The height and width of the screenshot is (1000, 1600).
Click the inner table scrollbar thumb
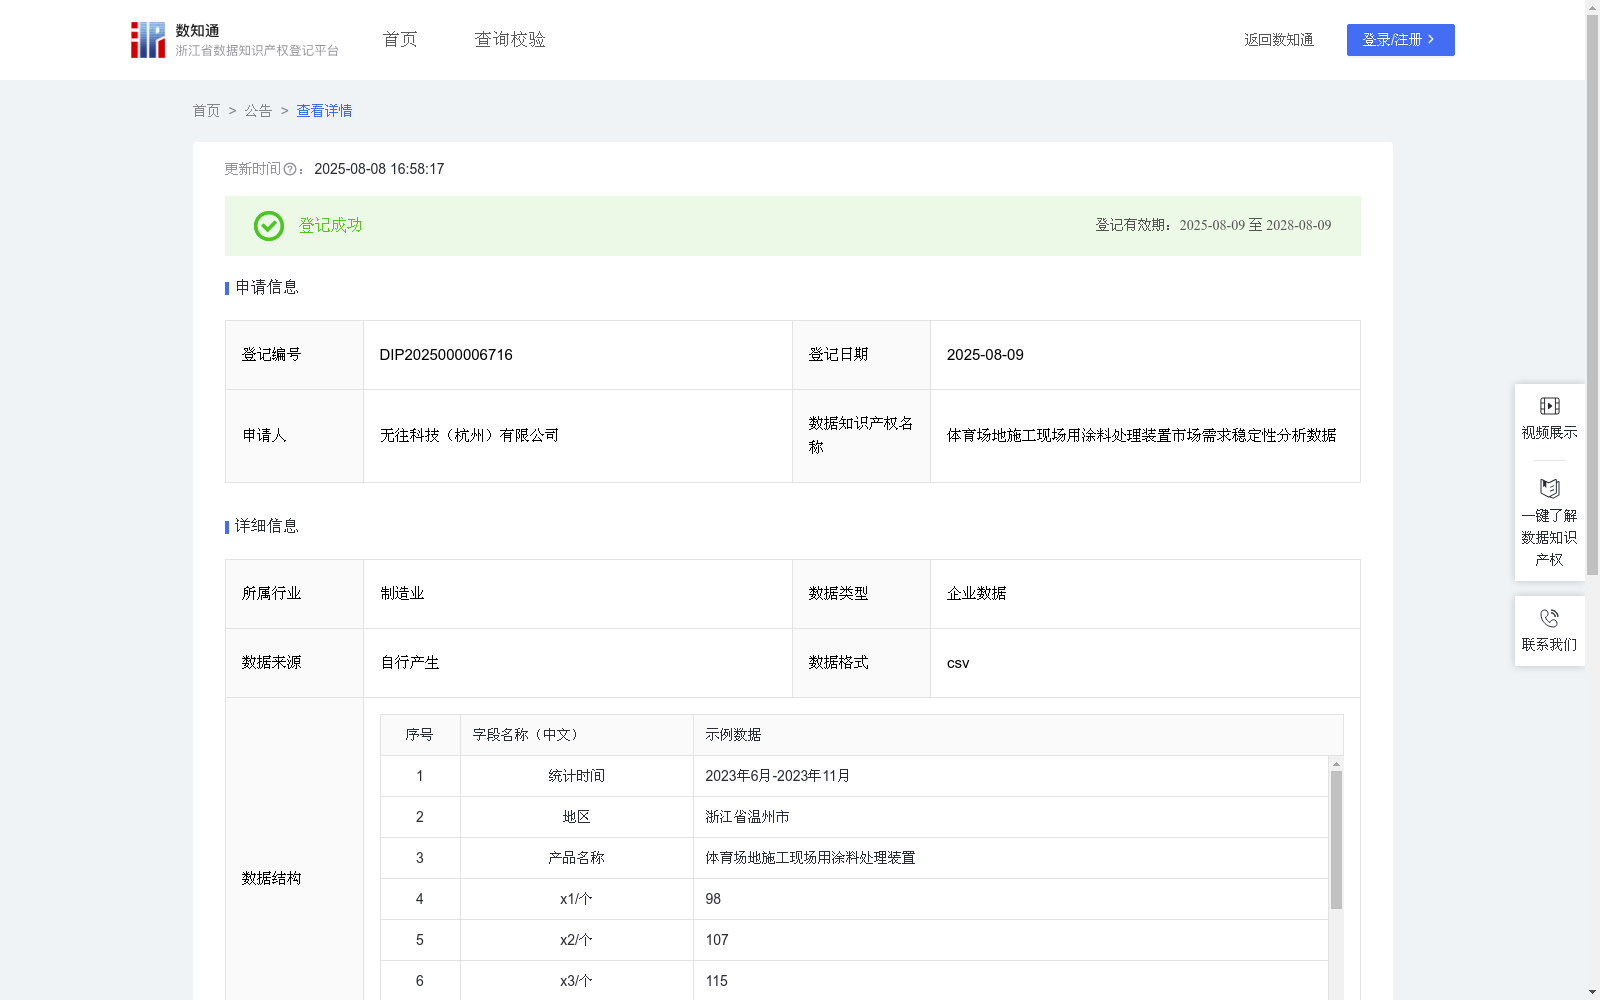click(x=1336, y=840)
